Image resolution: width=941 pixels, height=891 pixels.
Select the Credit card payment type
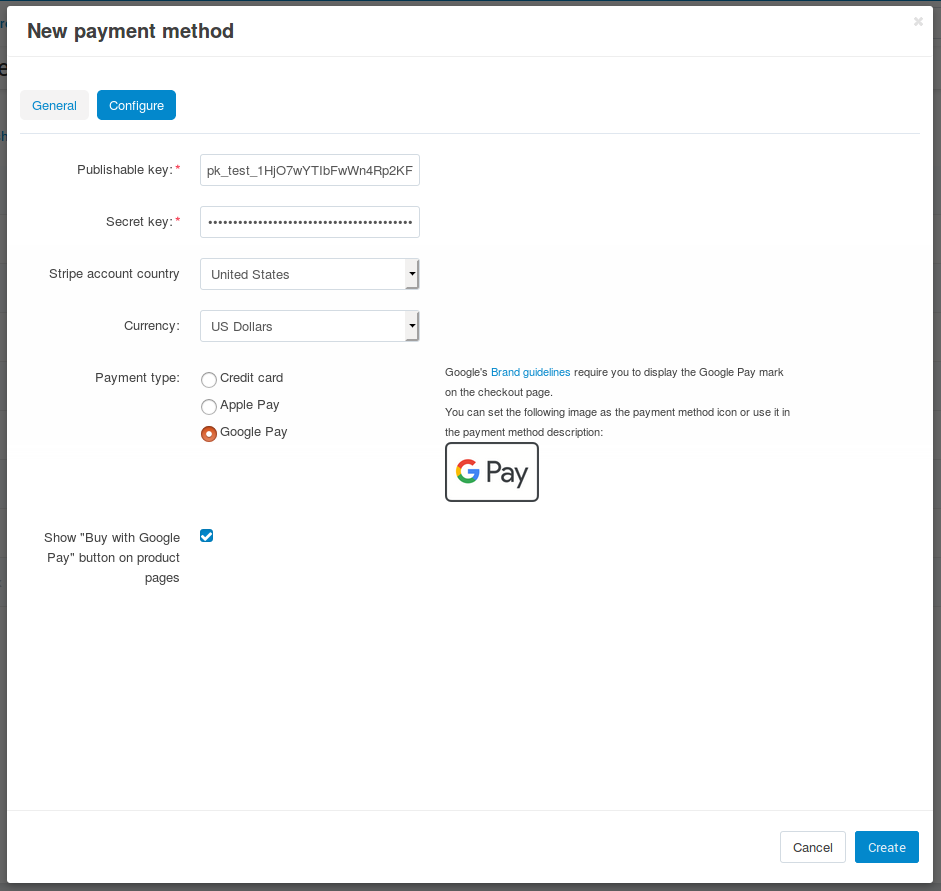pos(209,380)
